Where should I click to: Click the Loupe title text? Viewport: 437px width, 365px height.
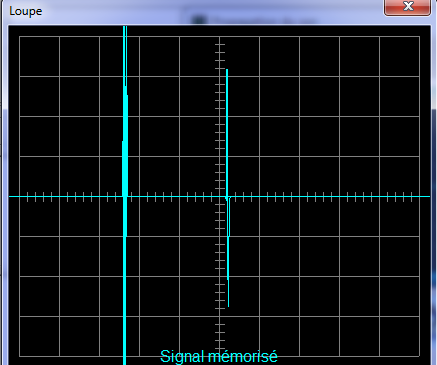pos(26,11)
